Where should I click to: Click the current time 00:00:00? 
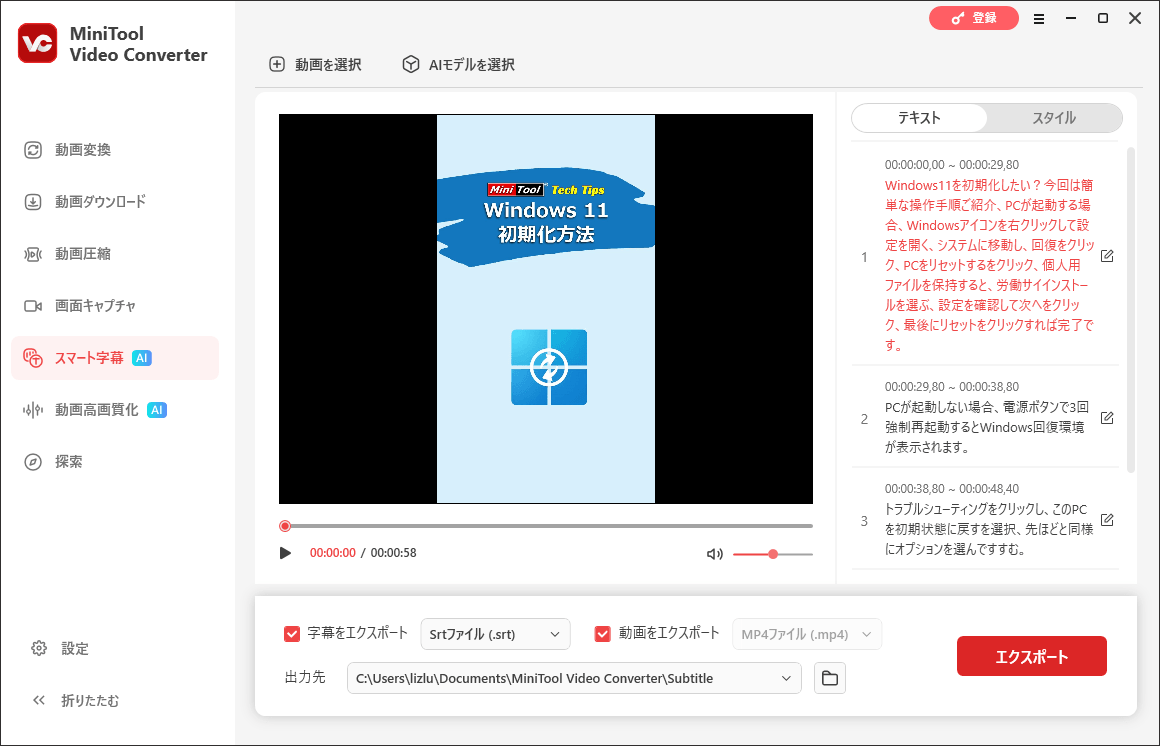[332, 553]
